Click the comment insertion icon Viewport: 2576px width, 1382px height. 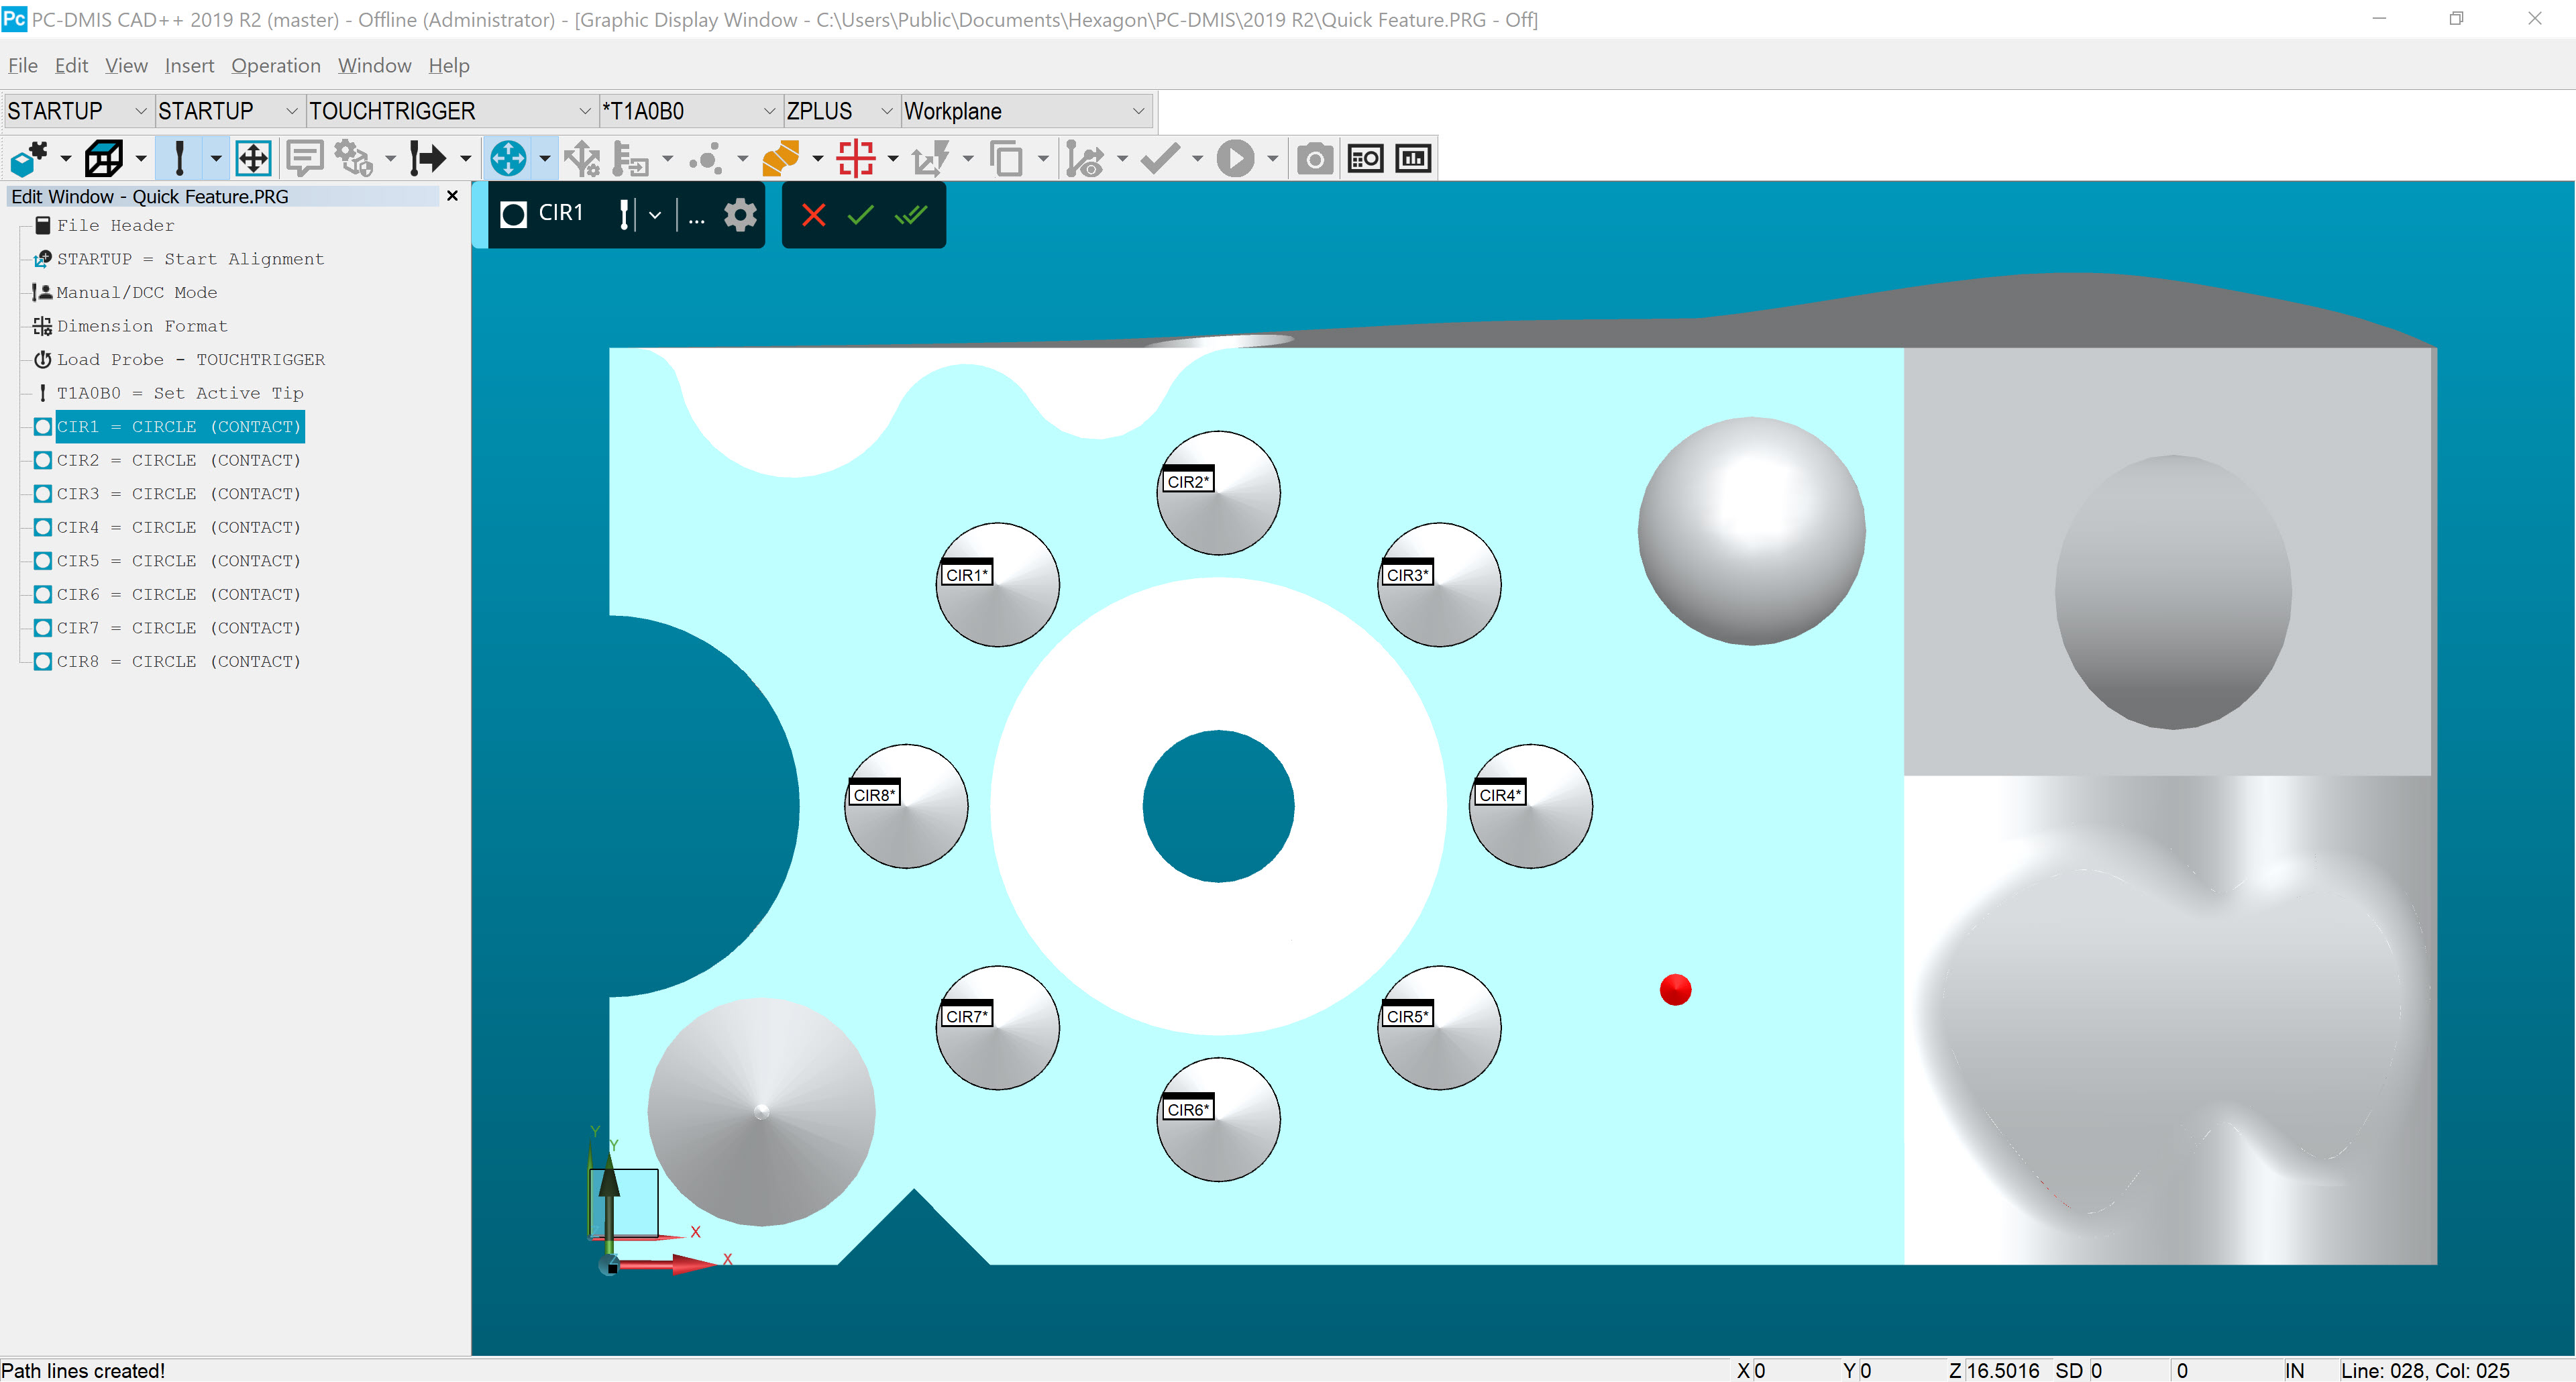point(304,157)
